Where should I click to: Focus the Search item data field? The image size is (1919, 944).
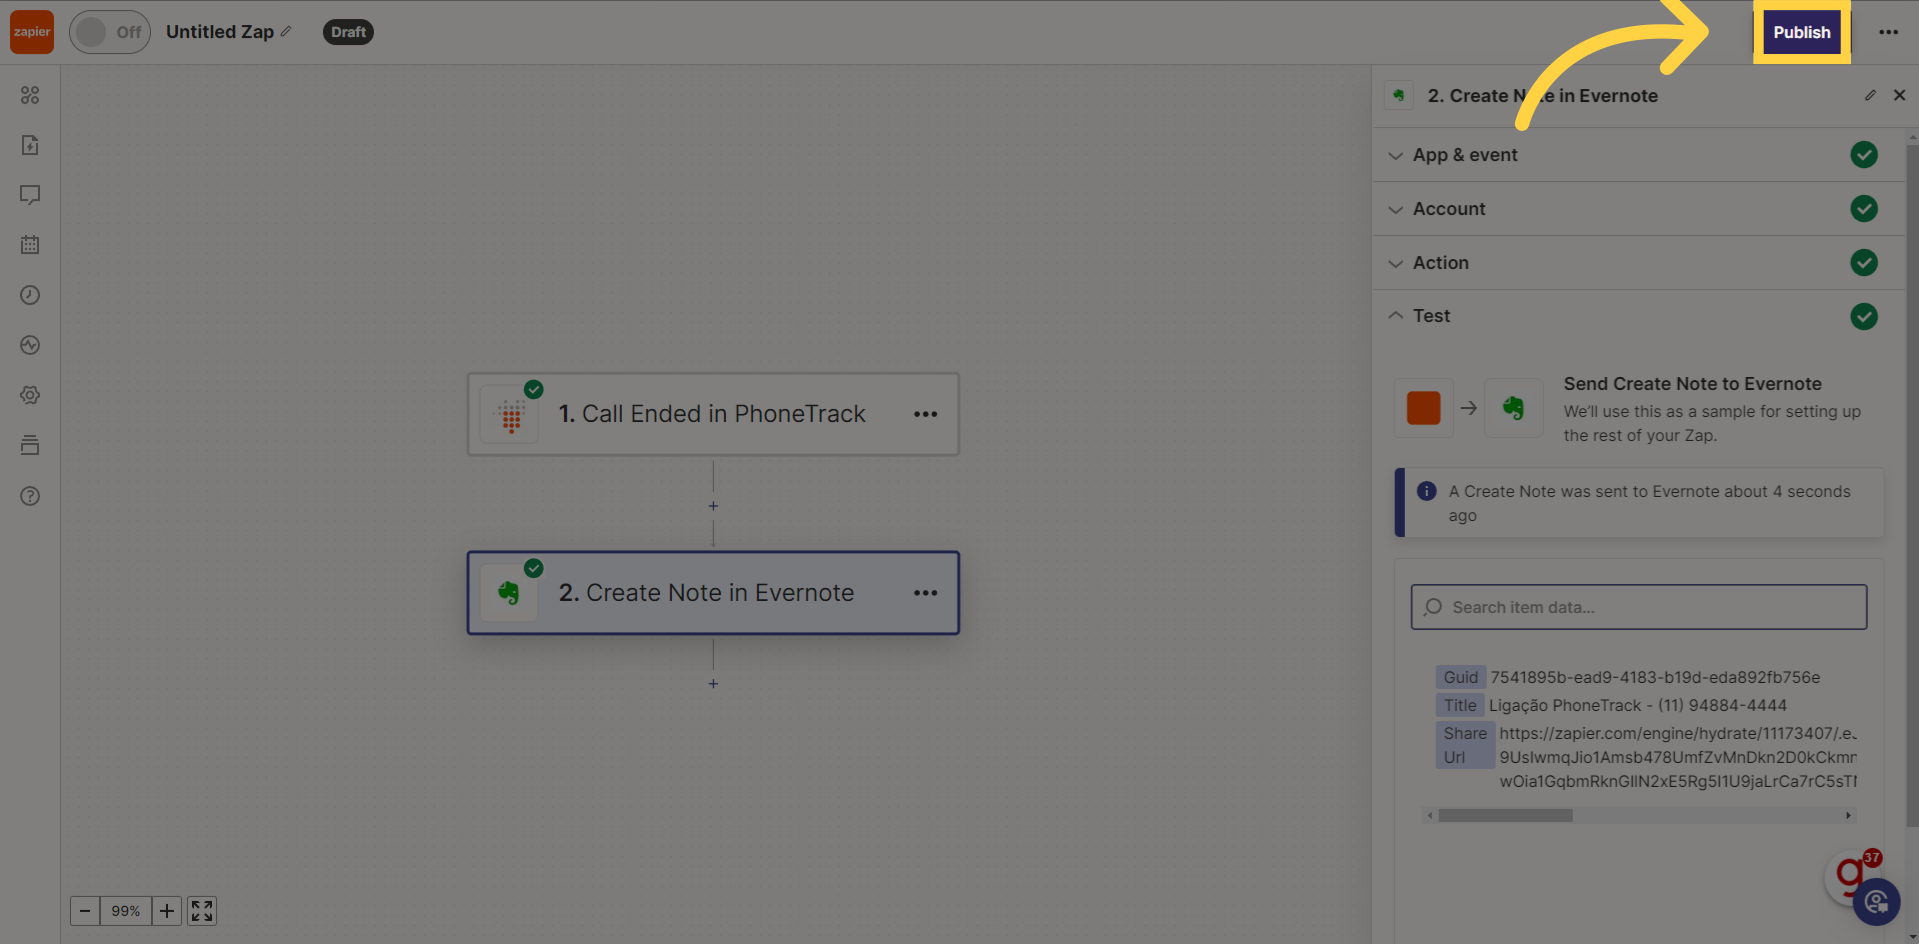tap(1638, 607)
